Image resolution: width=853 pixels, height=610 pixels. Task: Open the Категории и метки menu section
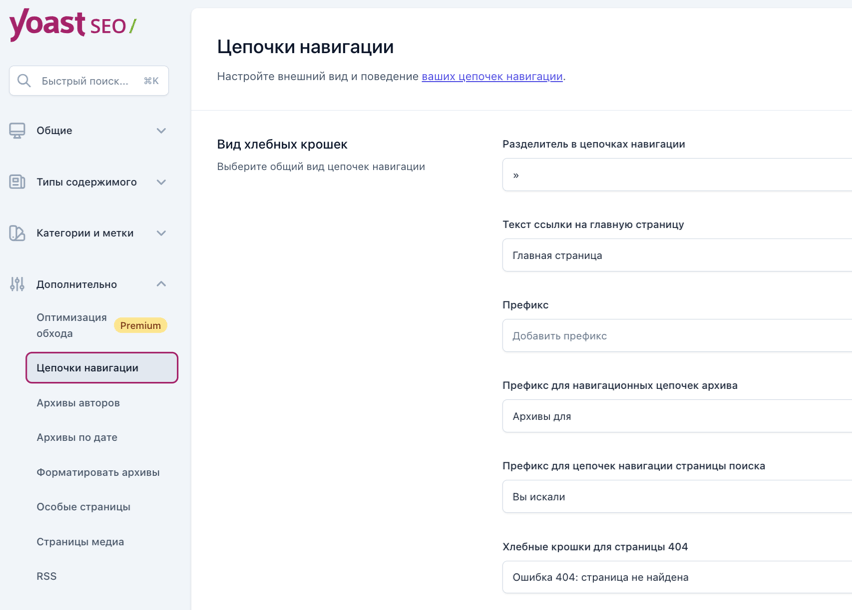[89, 233]
